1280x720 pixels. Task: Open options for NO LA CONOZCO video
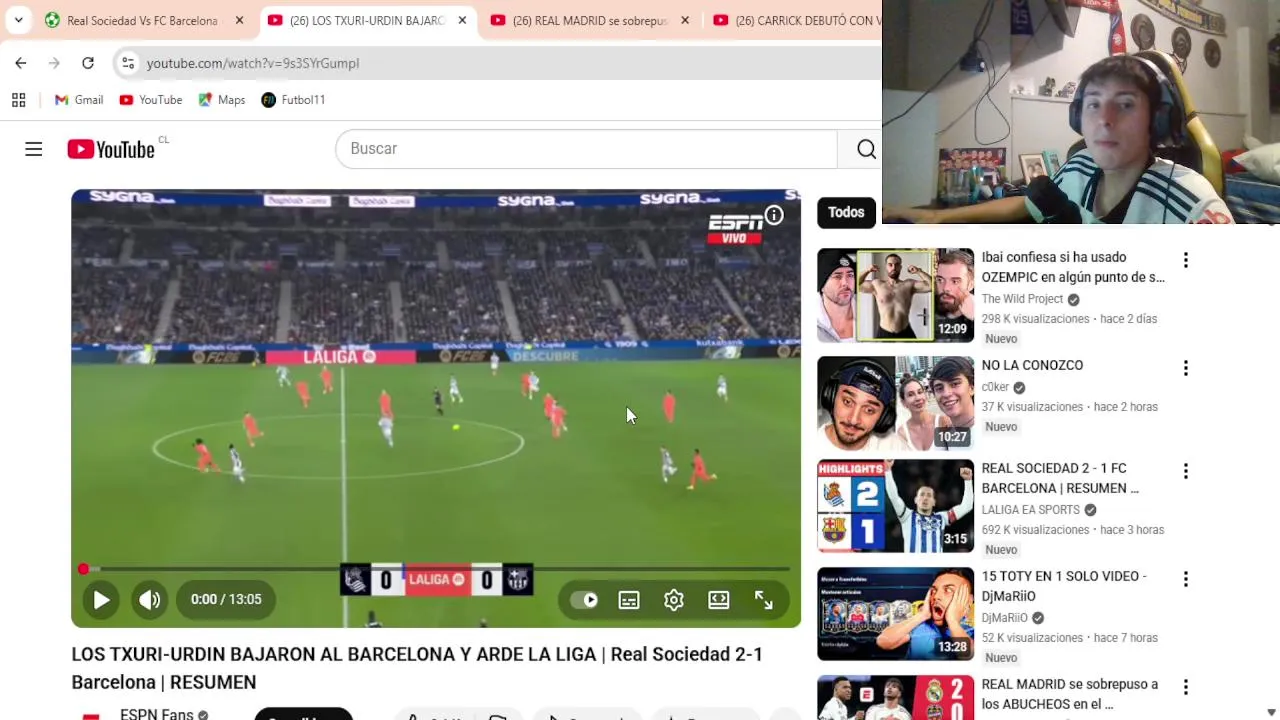point(1186,368)
